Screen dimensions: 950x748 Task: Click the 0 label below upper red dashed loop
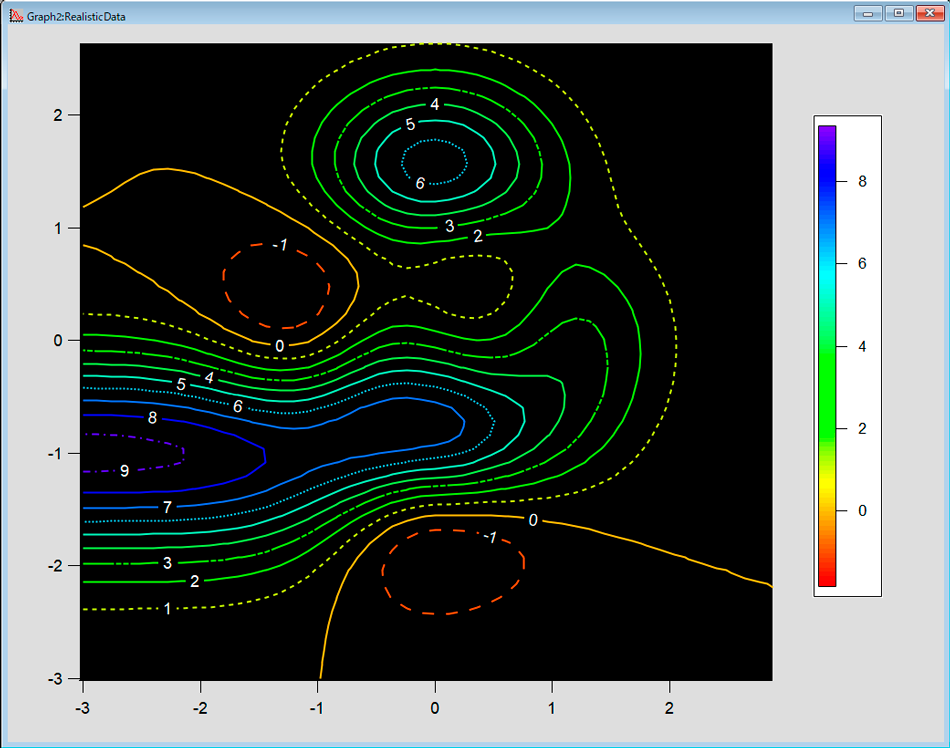(x=279, y=346)
